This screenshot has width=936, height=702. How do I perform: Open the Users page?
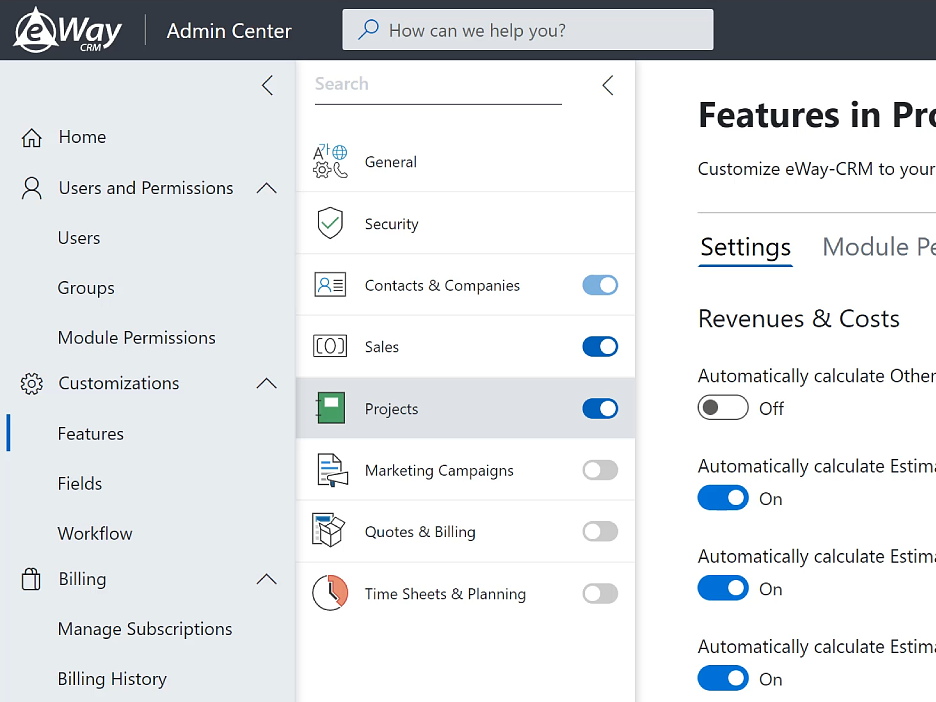(79, 238)
